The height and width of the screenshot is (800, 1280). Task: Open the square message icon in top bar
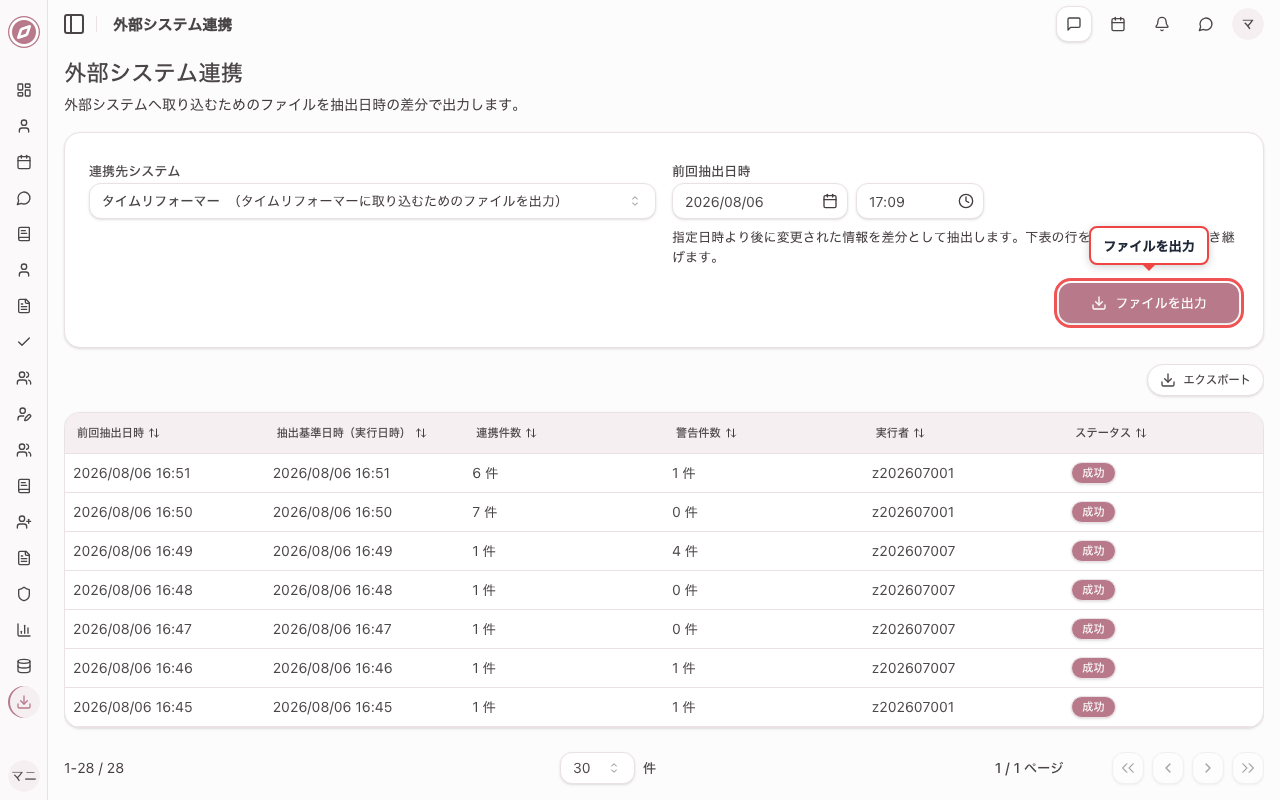(x=1074, y=24)
